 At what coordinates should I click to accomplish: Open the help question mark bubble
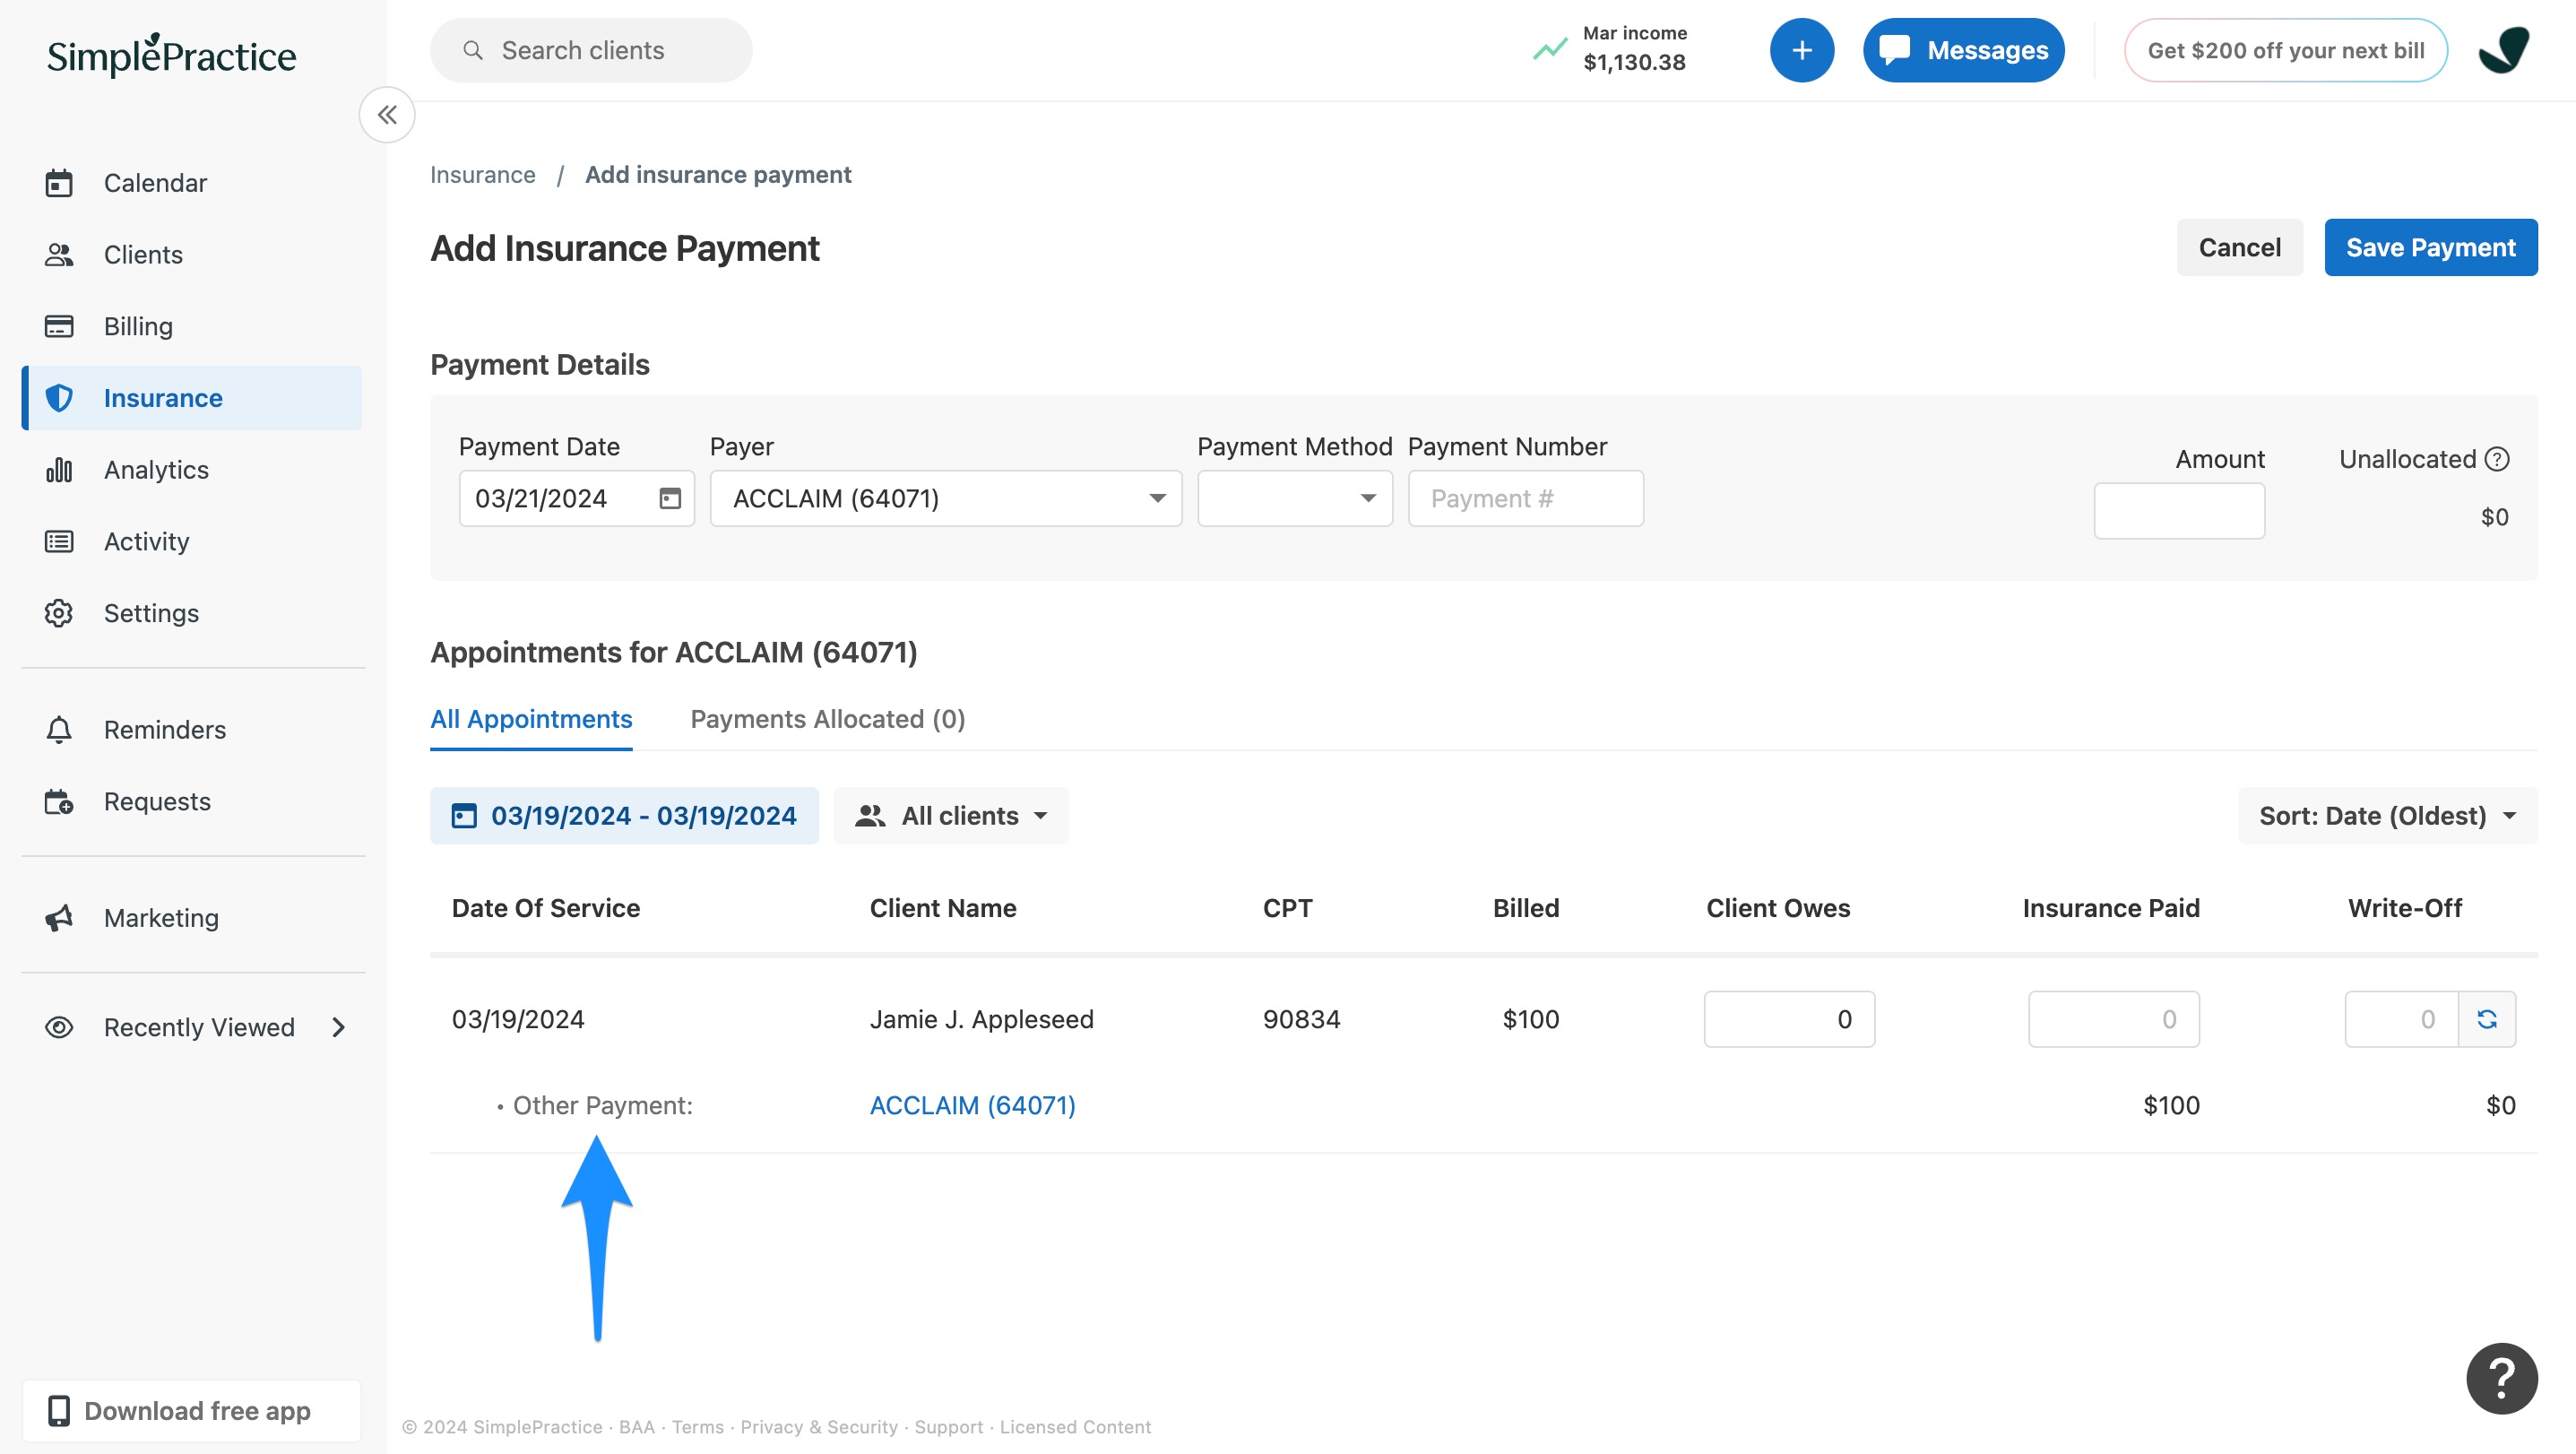pyautogui.click(x=2501, y=1378)
